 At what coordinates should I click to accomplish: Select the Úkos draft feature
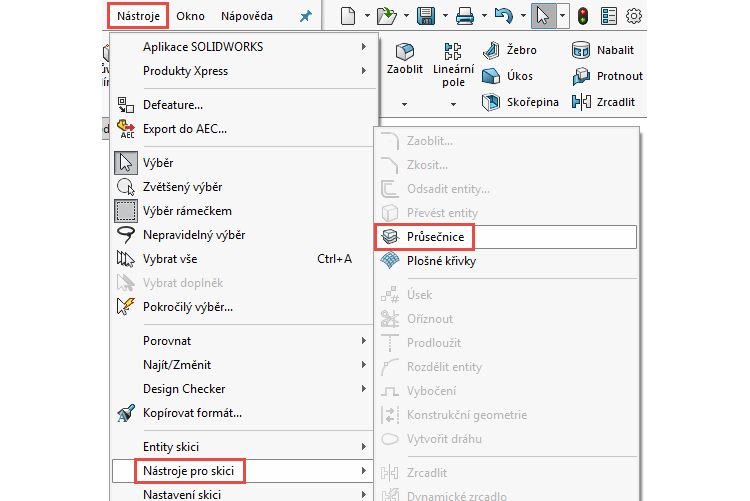(x=507, y=76)
